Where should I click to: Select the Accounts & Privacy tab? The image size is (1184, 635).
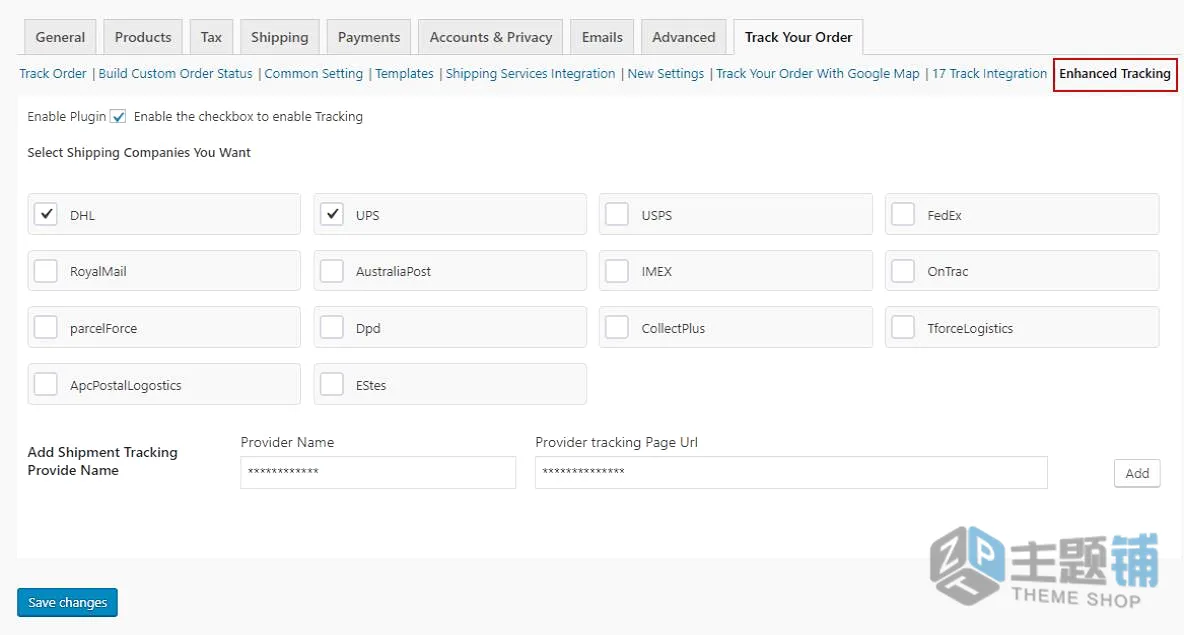pos(491,37)
